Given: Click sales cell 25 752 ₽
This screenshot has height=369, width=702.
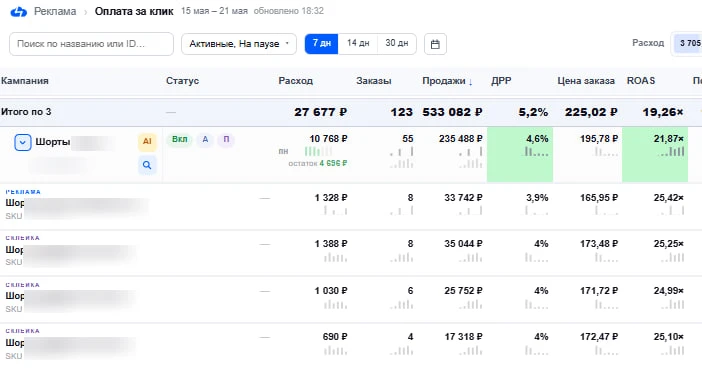Looking at the screenshot, I should click(x=463, y=291).
